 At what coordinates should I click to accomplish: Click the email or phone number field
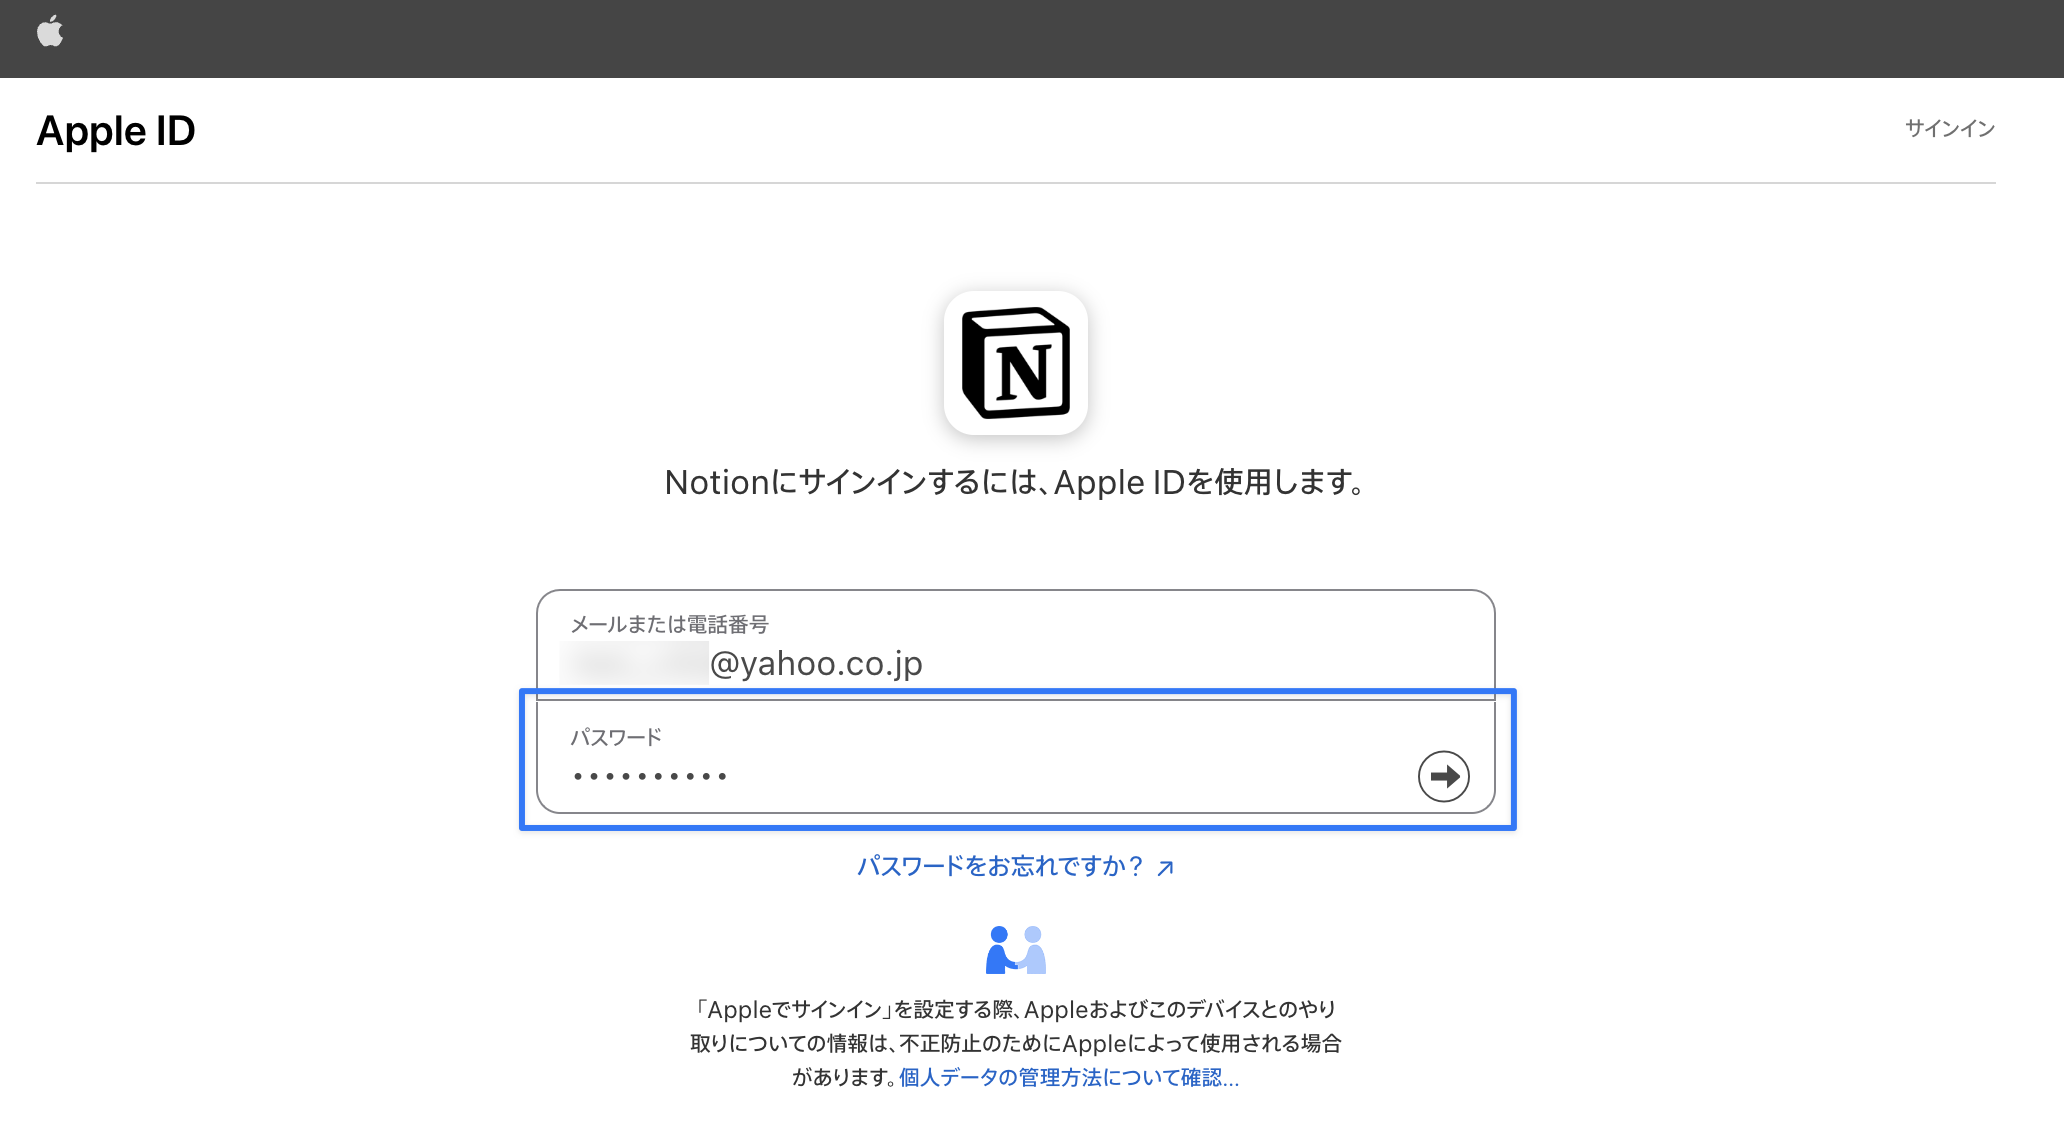coord(1016,645)
